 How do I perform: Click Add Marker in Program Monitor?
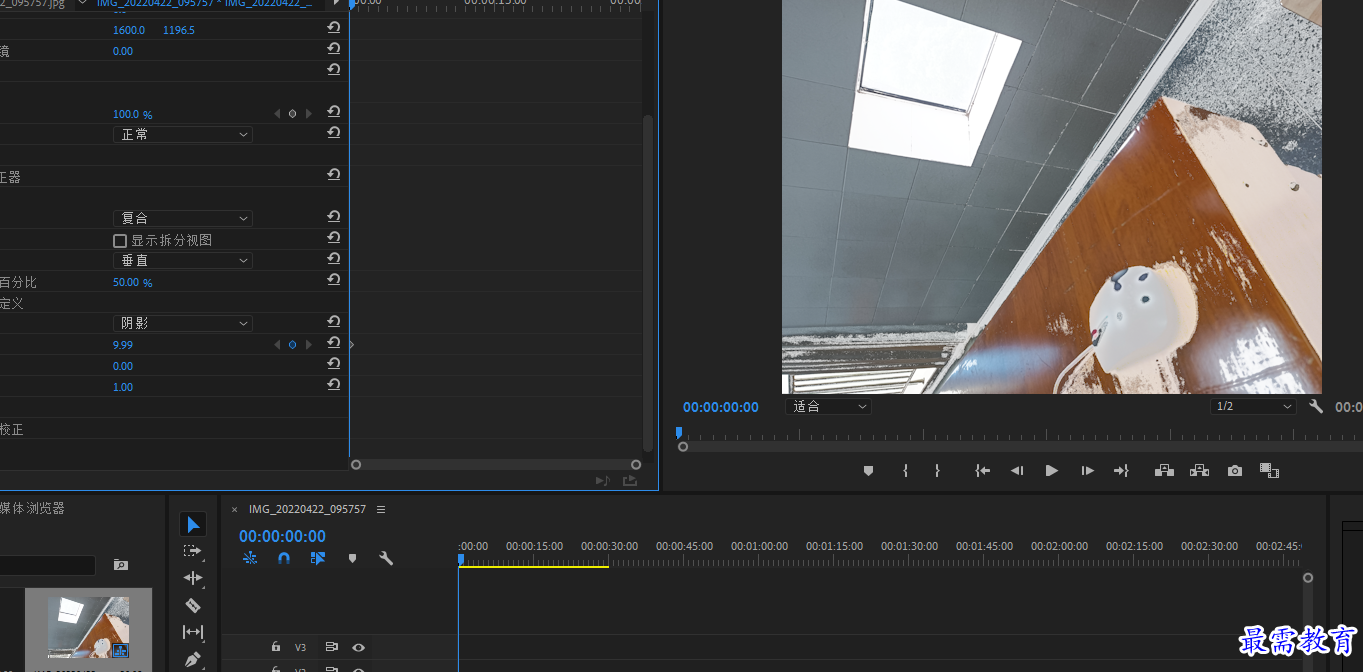point(868,471)
